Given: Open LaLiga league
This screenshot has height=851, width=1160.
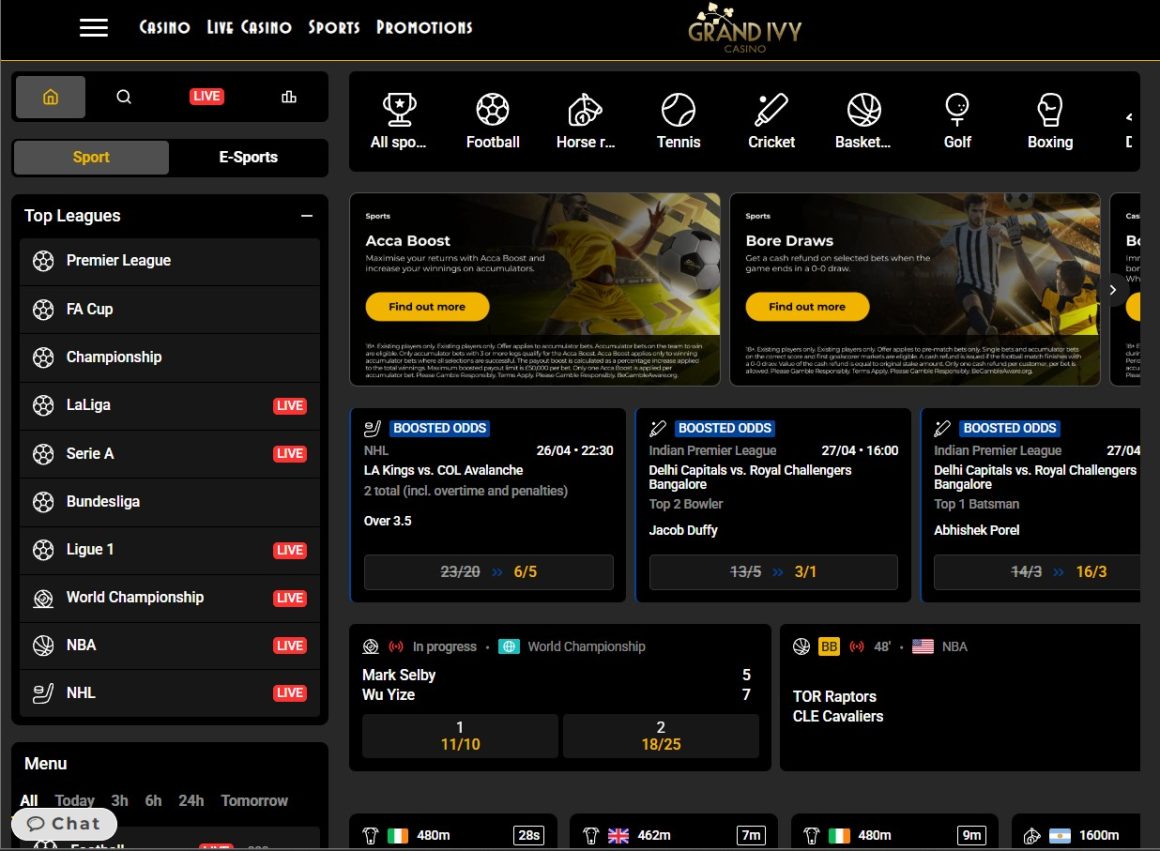Looking at the screenshot, I should click(170, 406).
